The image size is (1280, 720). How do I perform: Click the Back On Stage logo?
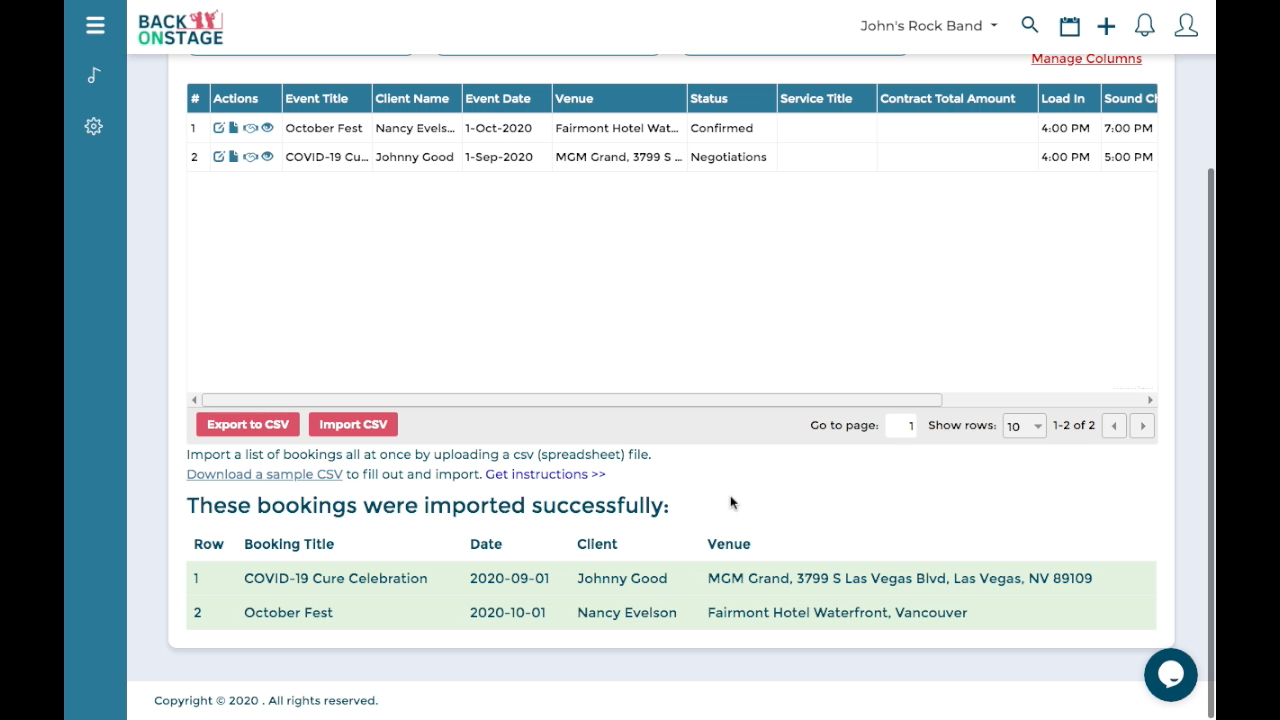pos(180,27)
